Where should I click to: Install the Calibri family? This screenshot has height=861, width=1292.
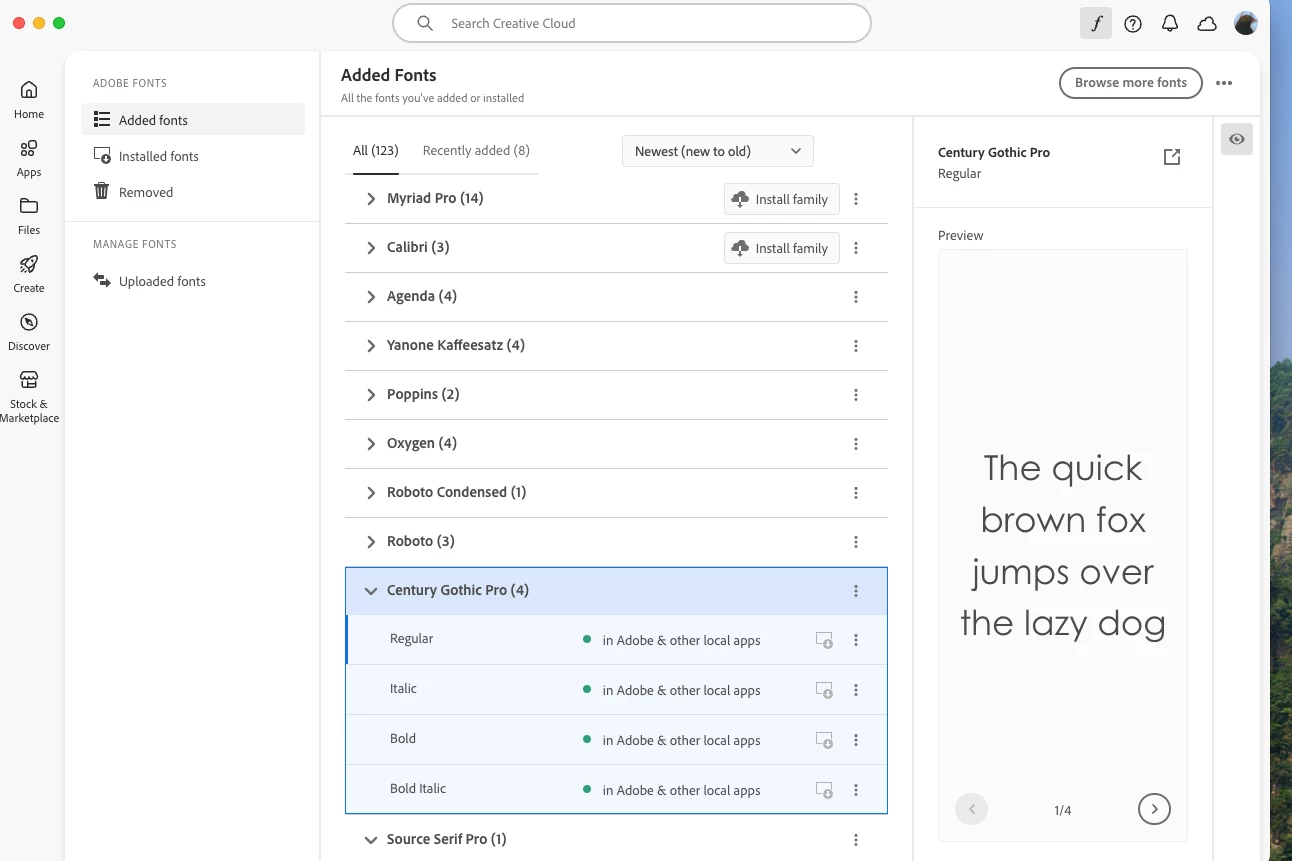point(782,248)
